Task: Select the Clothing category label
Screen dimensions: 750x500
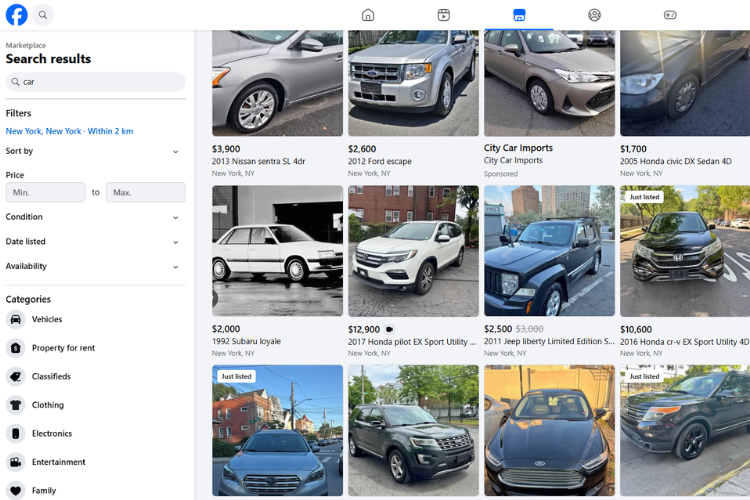Action: (48, 405)
